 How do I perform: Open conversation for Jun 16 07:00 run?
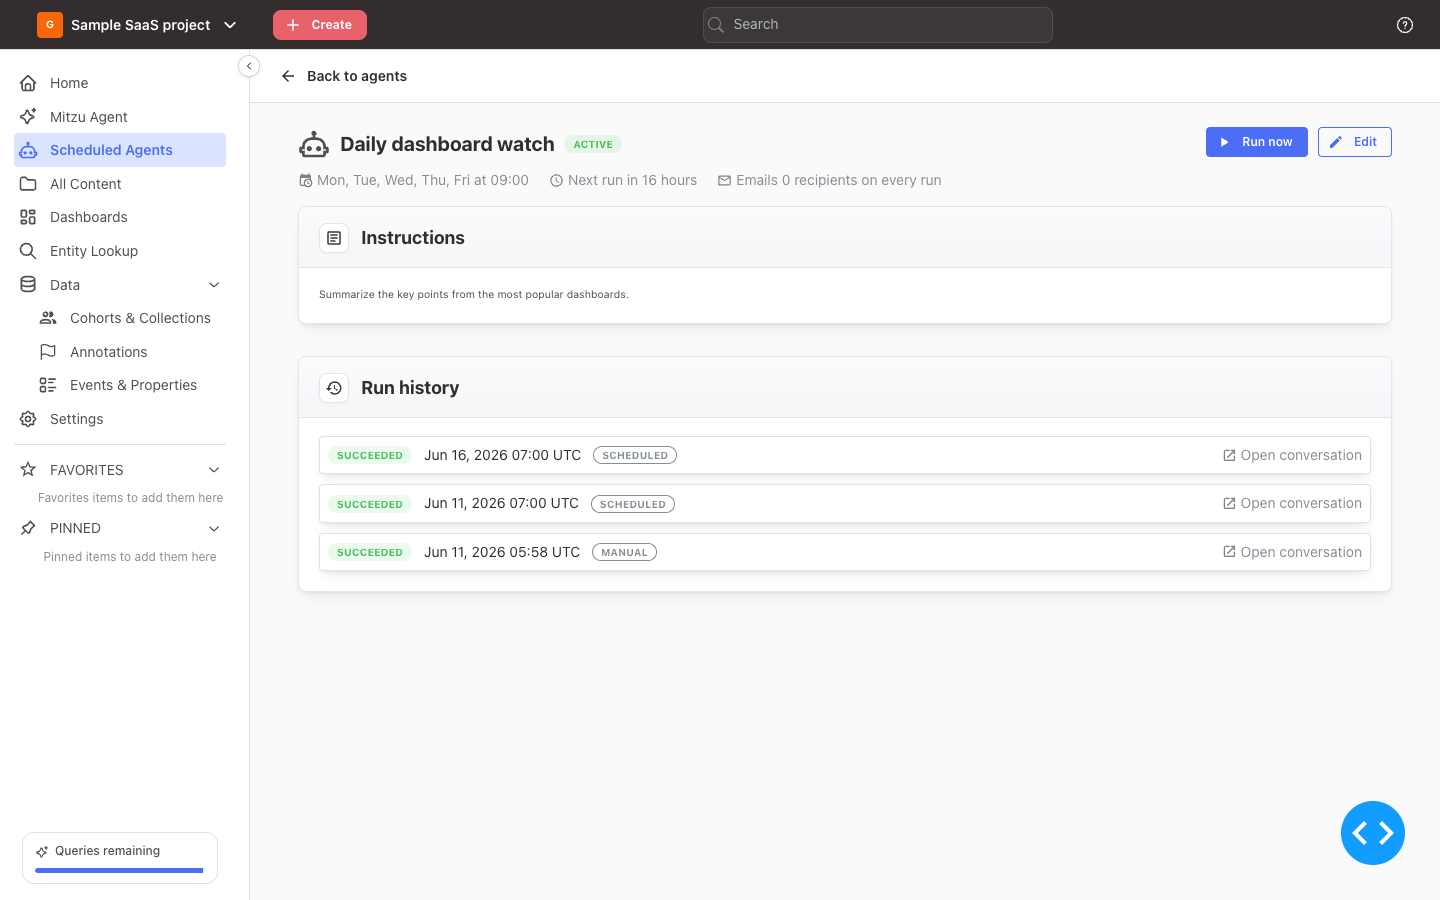(1292, 455)
